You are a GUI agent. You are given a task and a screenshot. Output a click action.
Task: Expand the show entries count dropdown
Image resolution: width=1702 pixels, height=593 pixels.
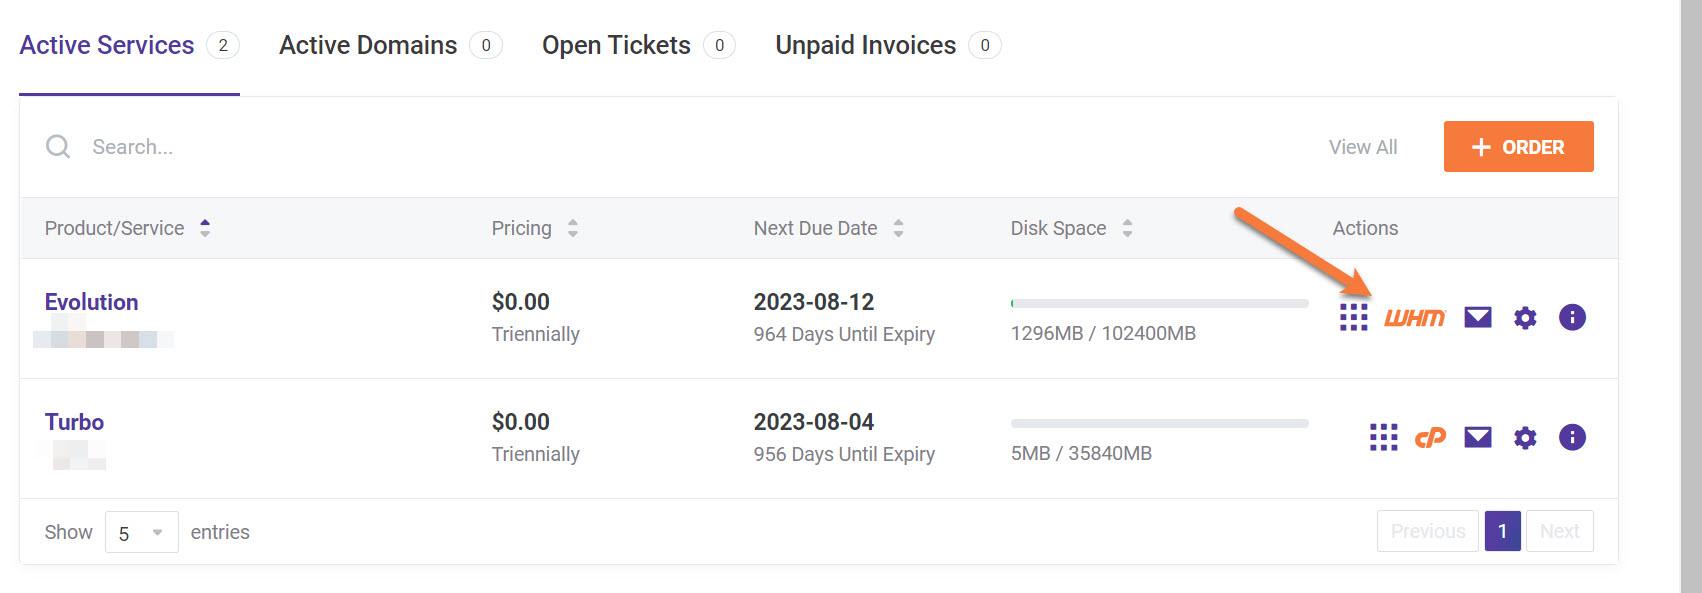[x=141, y=533]
